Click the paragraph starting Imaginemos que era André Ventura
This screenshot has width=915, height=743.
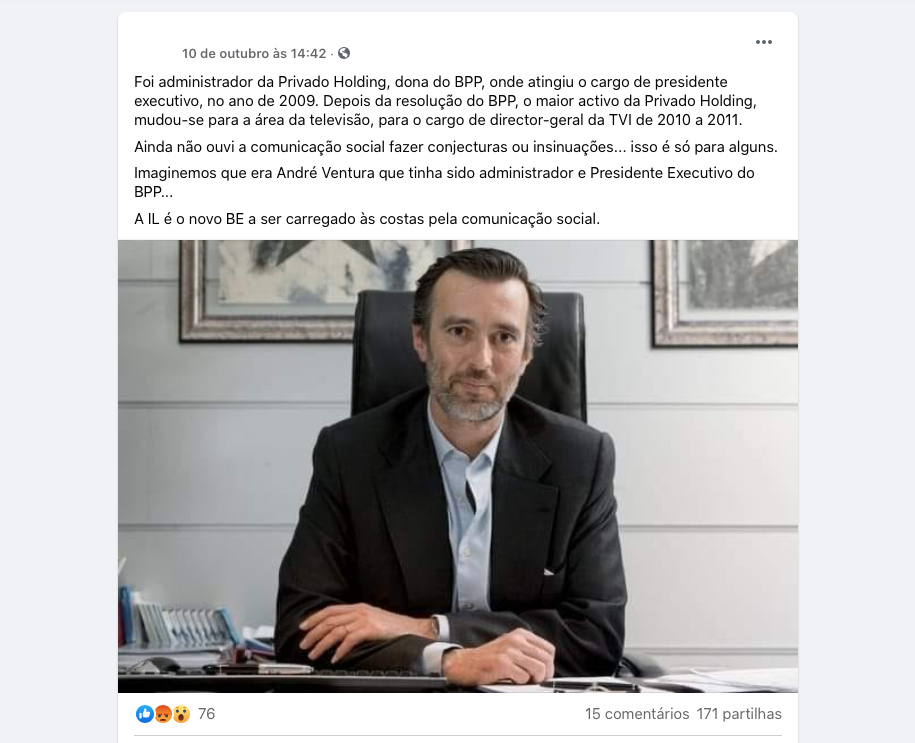pyautogui.click(x=444, y=182)
